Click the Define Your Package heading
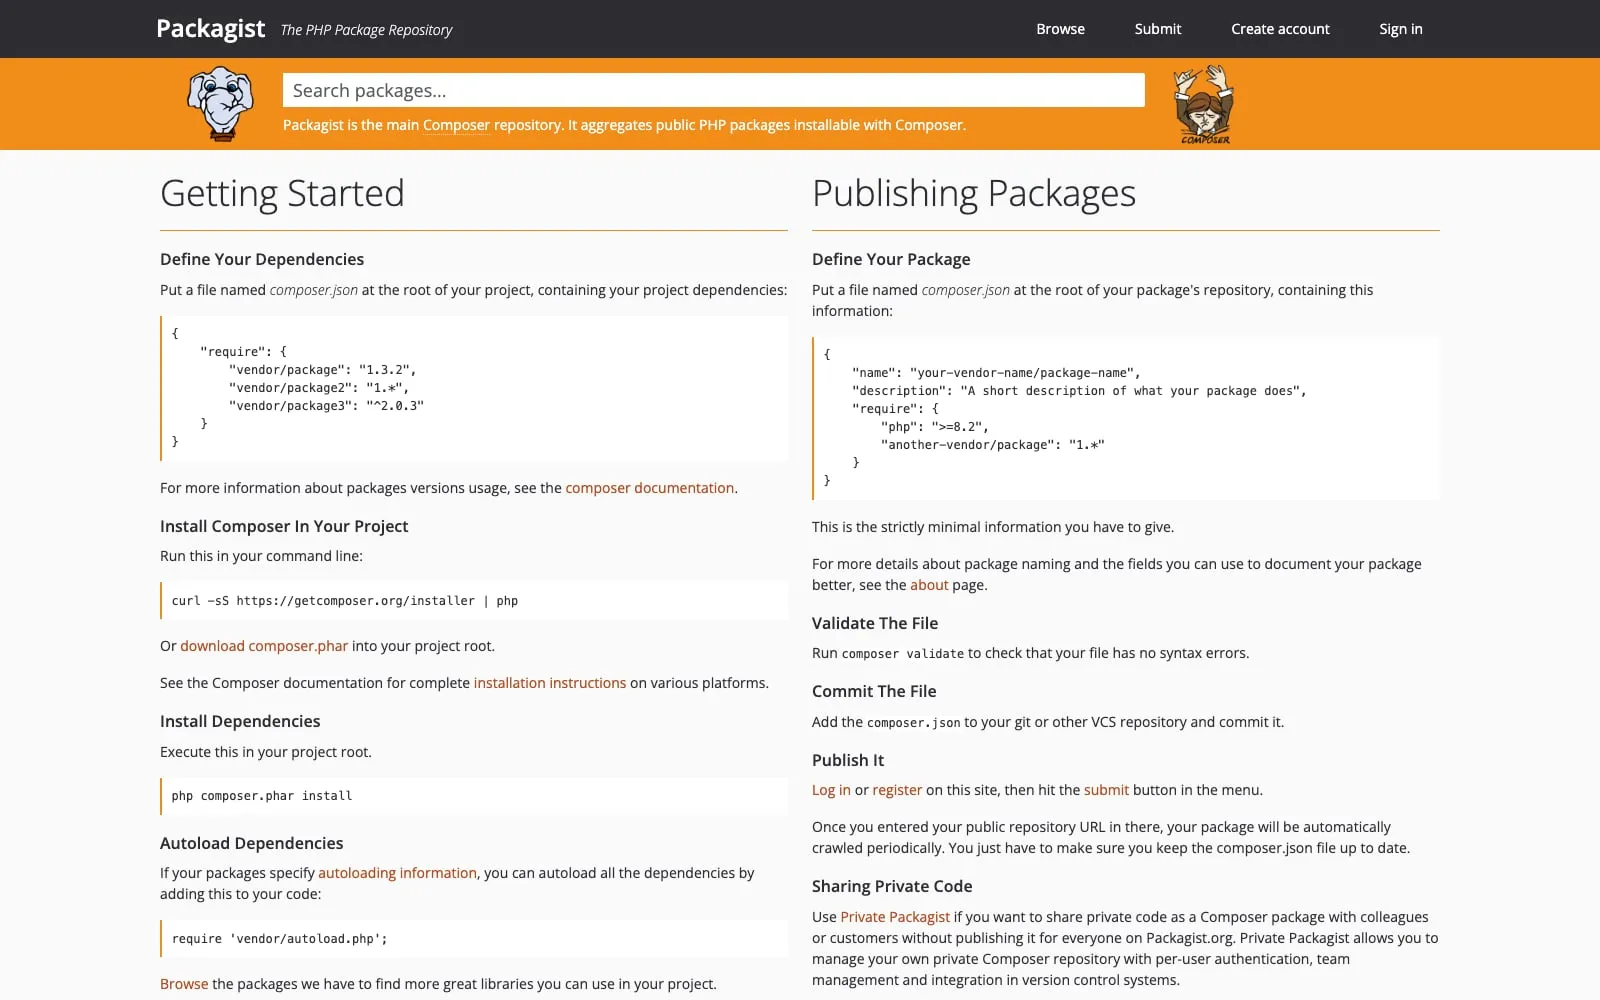This screenshot has height=1000, width=1600. click(x=891, y=259)
